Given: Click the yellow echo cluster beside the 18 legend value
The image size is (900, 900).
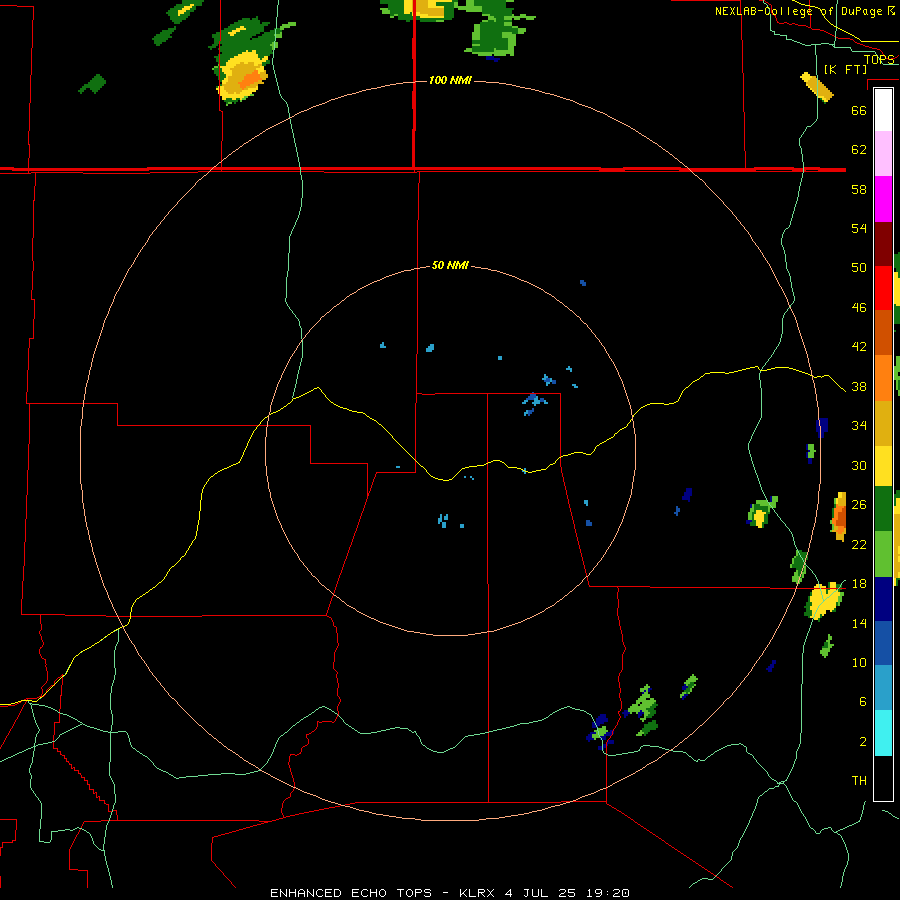Looking at the screenshot, I should click(x=825, y=600).
